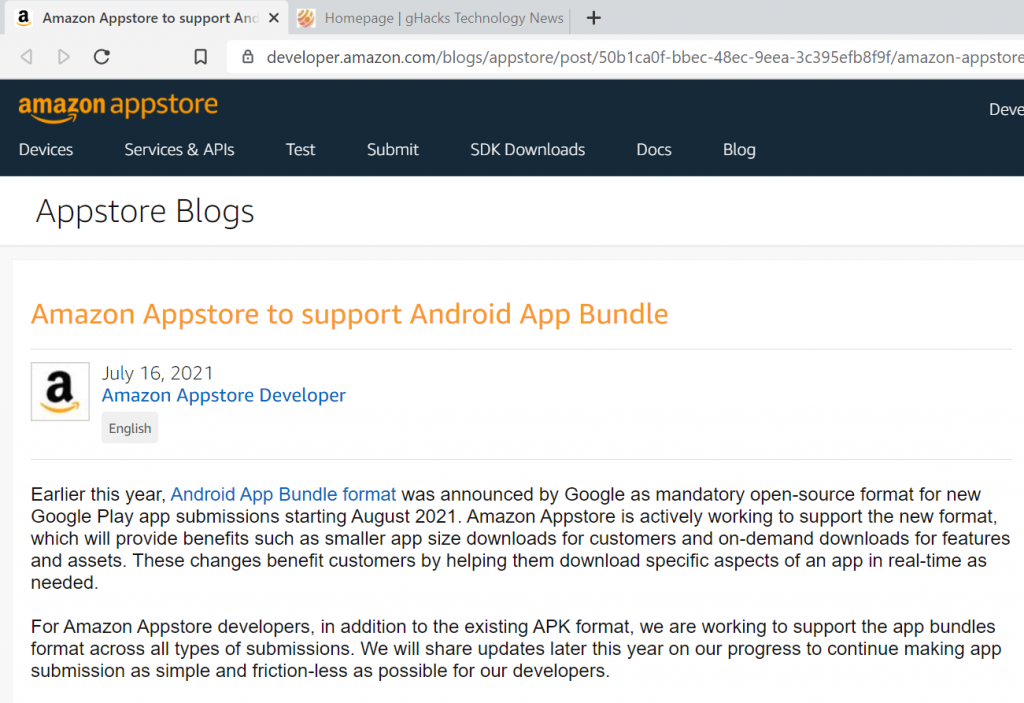The width and height of the screenshot is (1024, 703).
Task: Open a new tab with the plus icon
Action: pos(594,17)
